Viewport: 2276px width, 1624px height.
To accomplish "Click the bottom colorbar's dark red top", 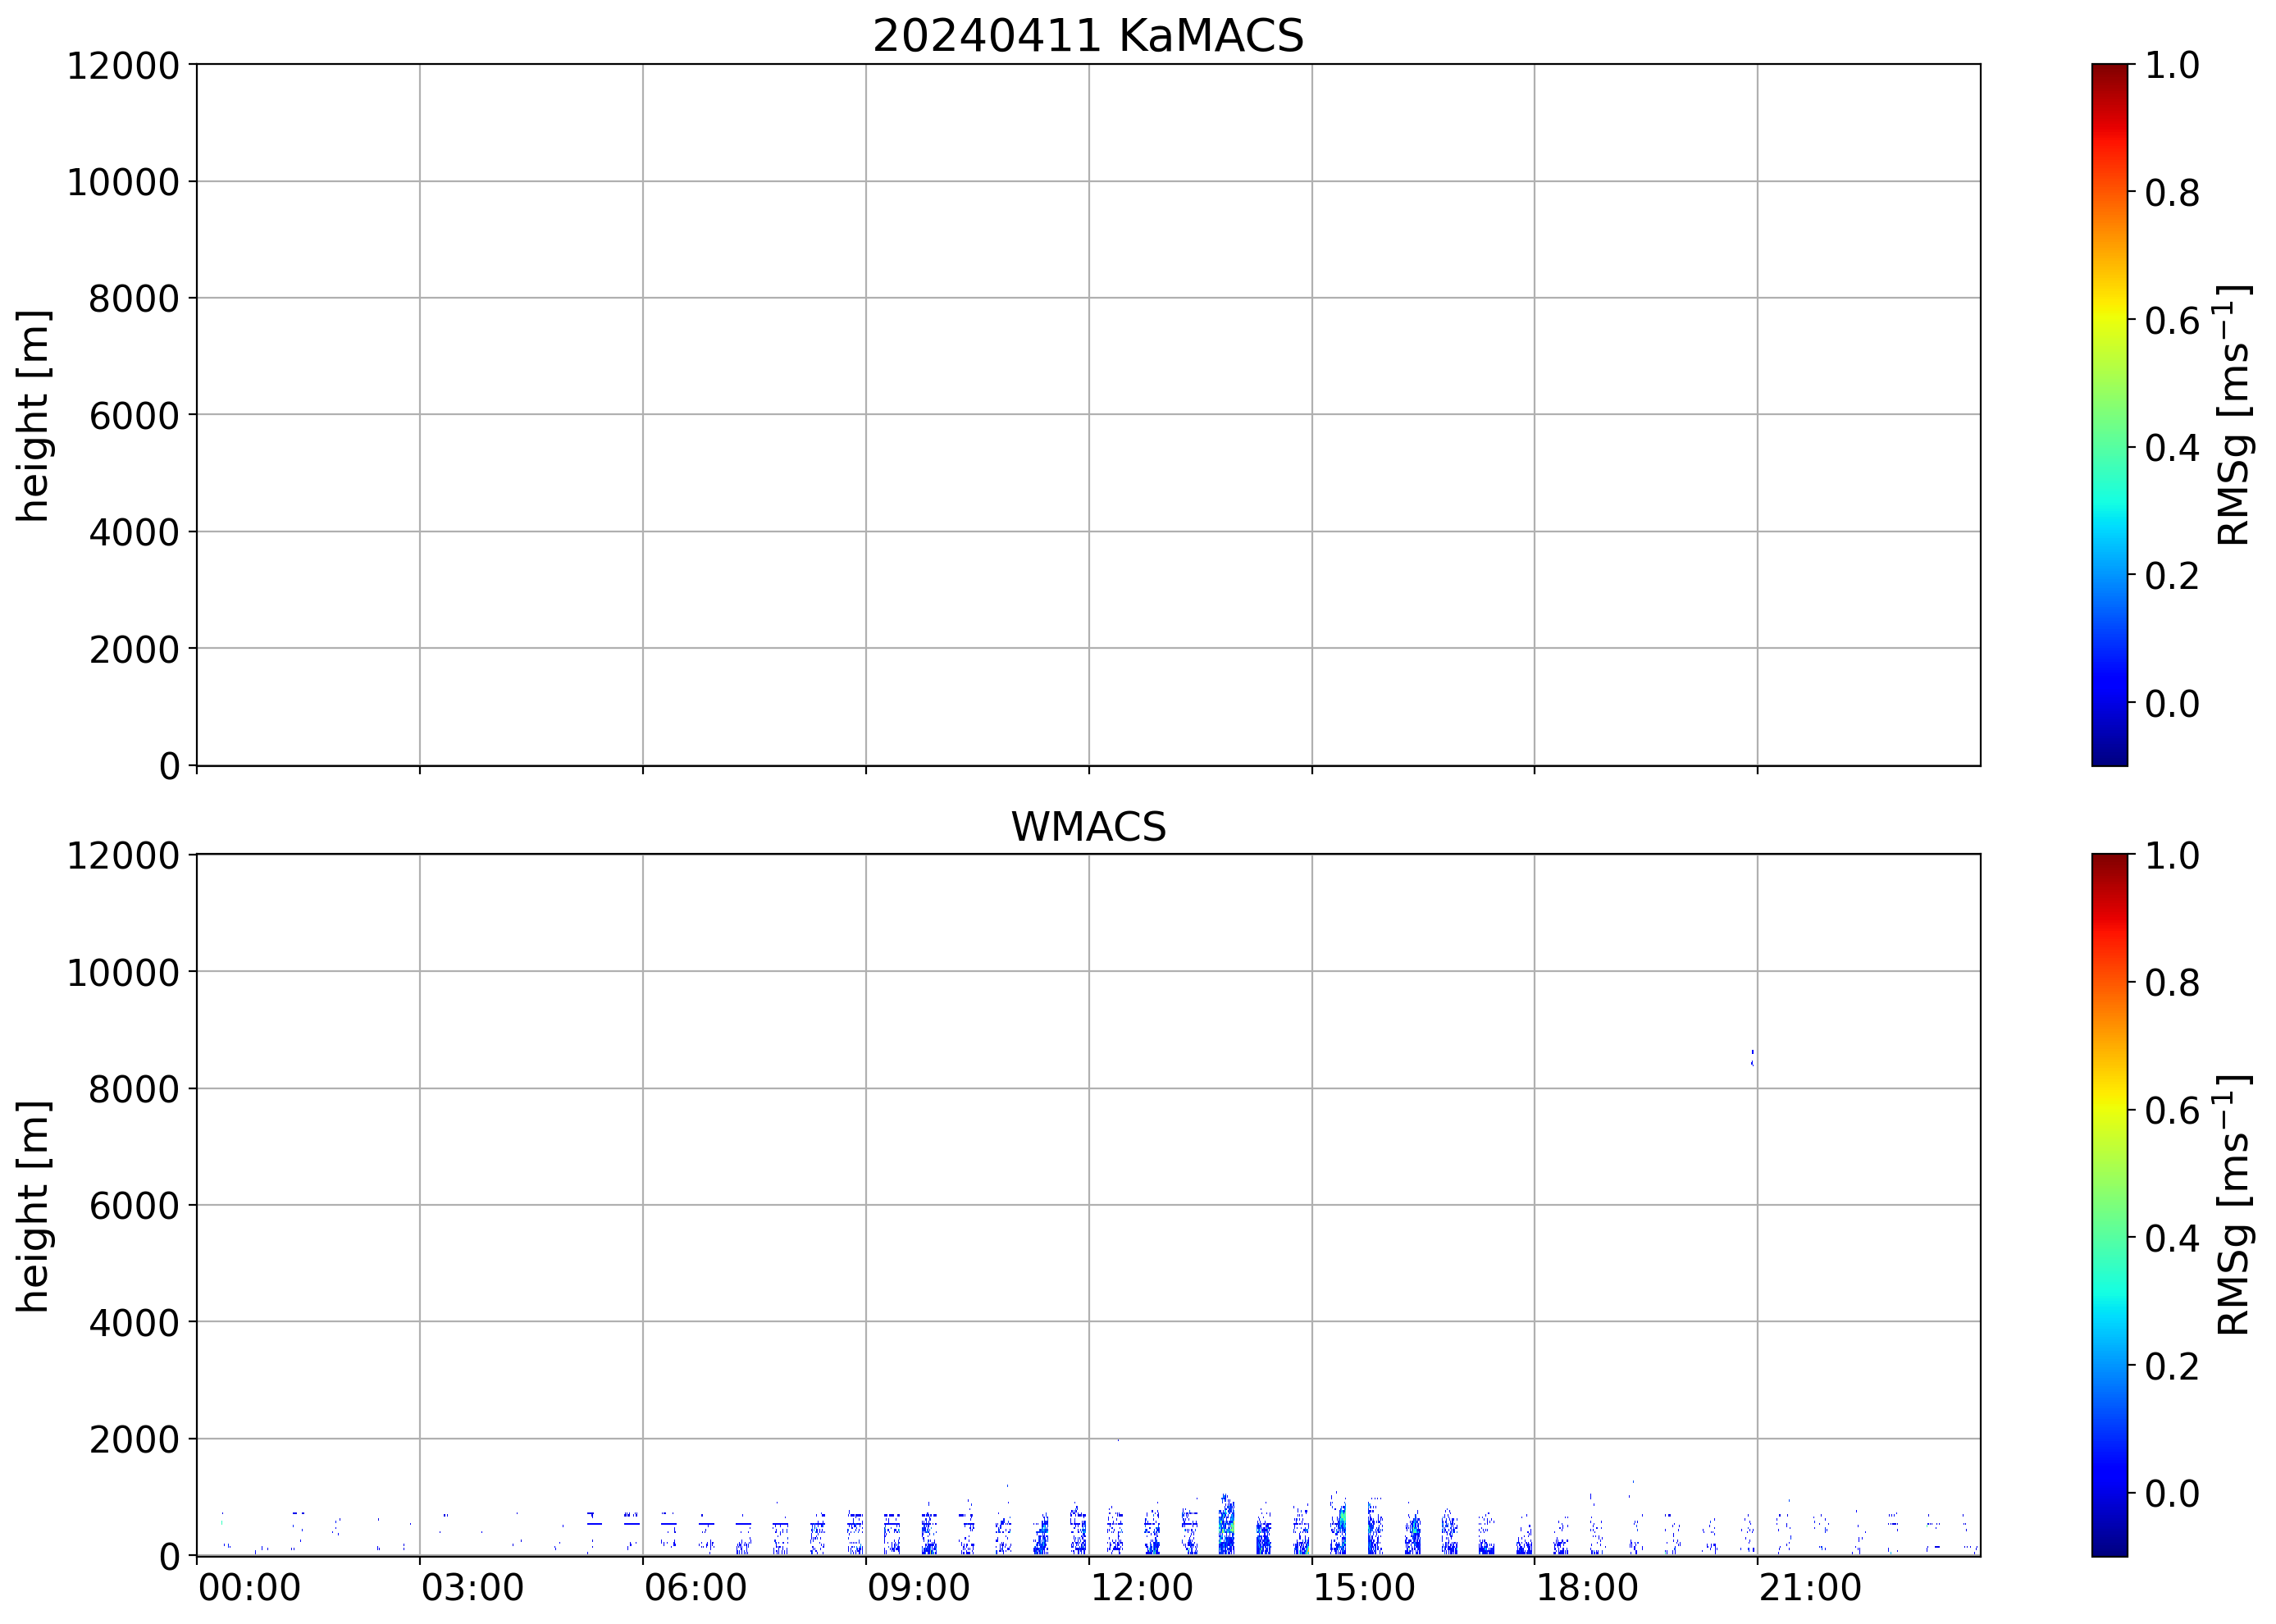I will pos(2109,861).
